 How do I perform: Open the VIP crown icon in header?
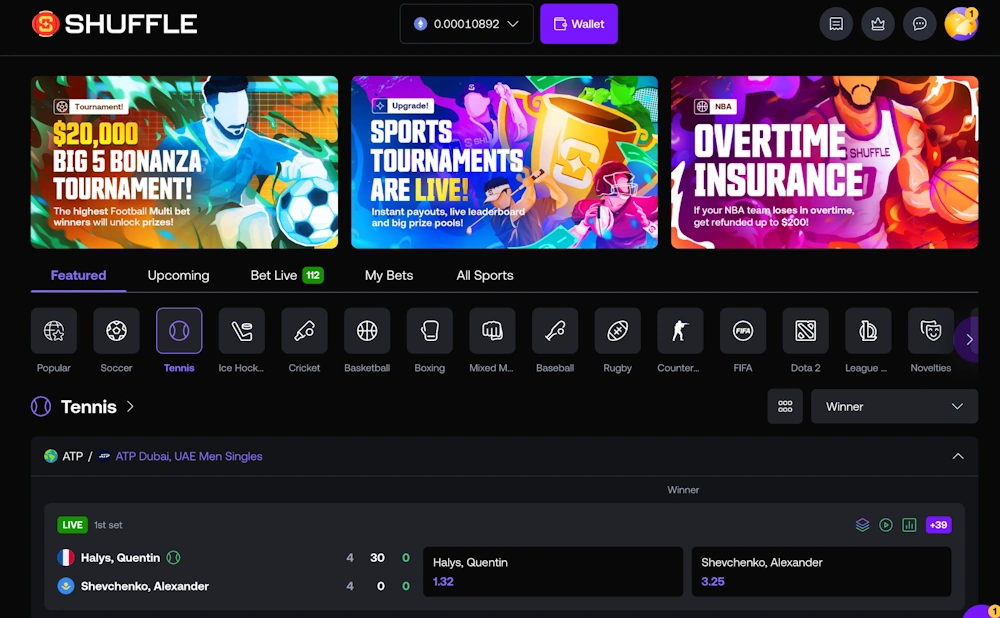(878, 24)
